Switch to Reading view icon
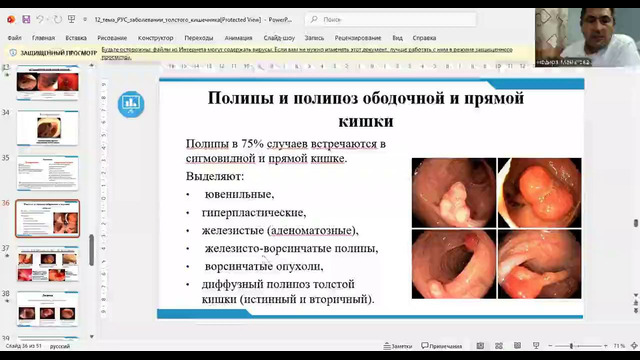Viewport: 640px width, 360px height. click(x=517, y=346)
